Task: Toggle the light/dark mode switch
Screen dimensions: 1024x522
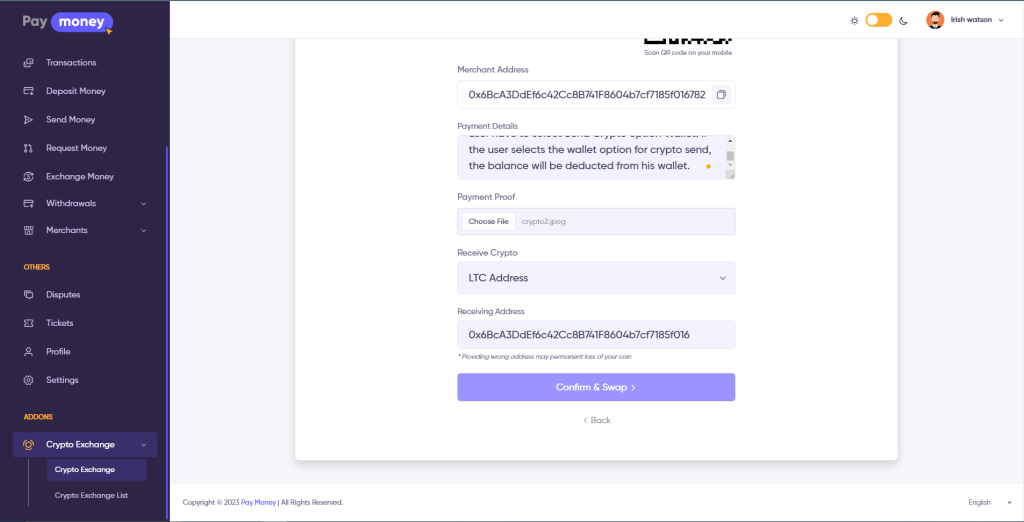Action: coord(878,20)
